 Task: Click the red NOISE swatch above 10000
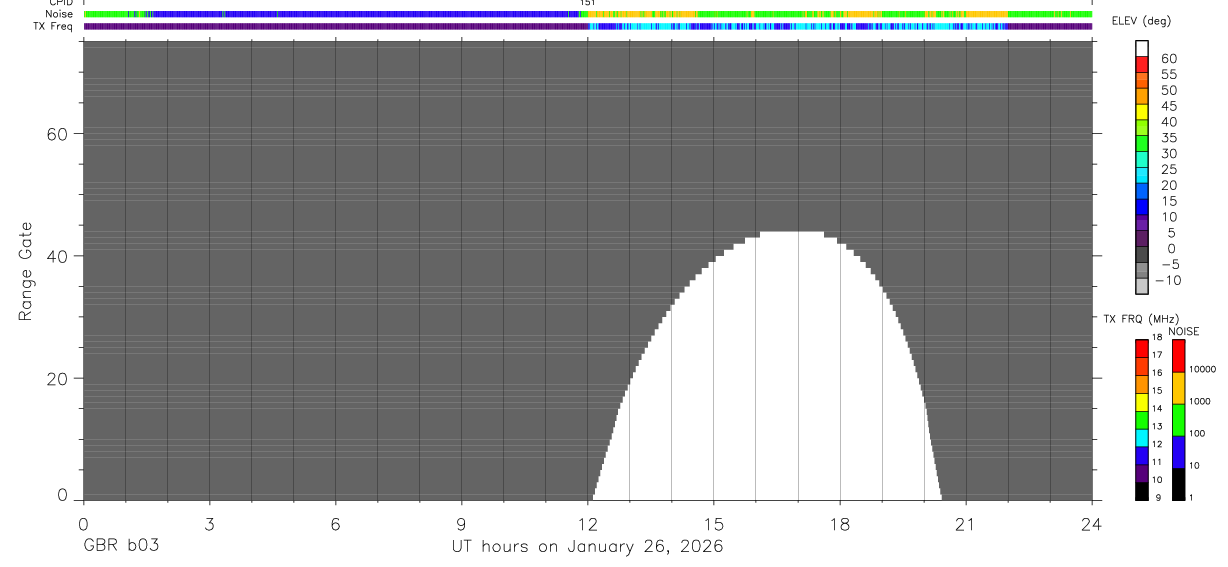click(1178, 356)
